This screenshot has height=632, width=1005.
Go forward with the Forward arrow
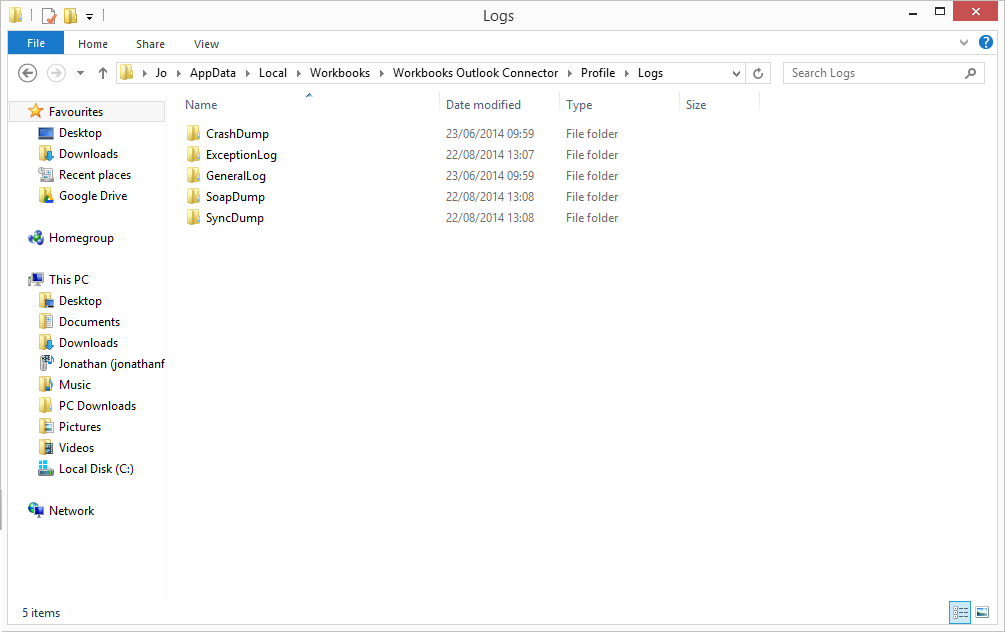point(56,73)
